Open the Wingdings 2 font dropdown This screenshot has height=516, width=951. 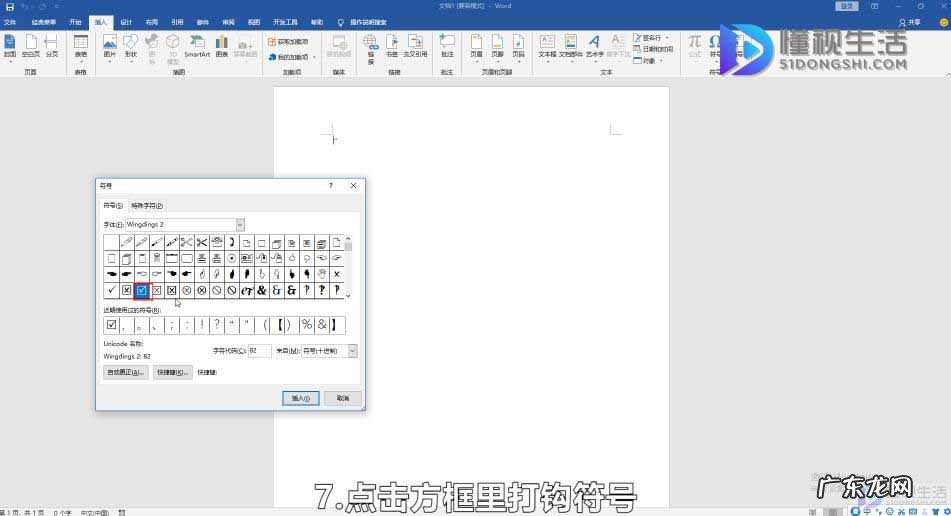(240, 225)
